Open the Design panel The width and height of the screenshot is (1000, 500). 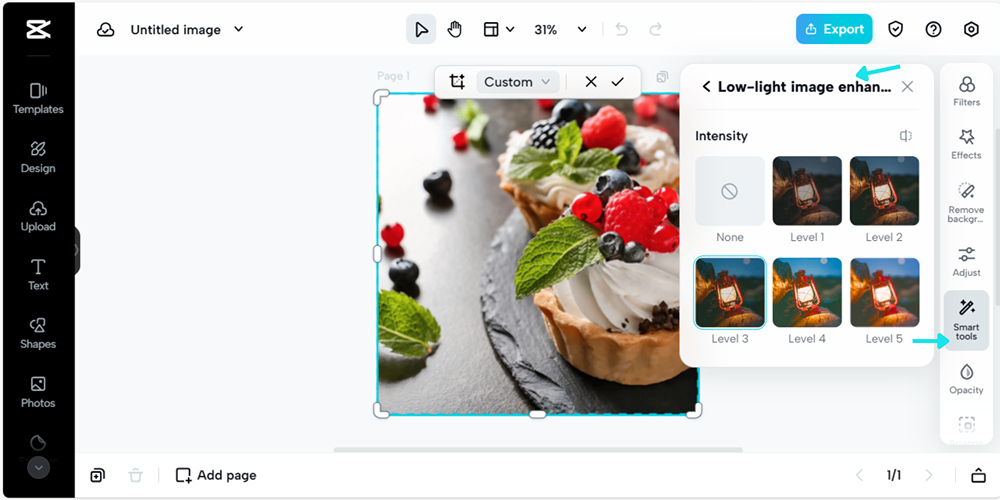[x=38, y=158]
